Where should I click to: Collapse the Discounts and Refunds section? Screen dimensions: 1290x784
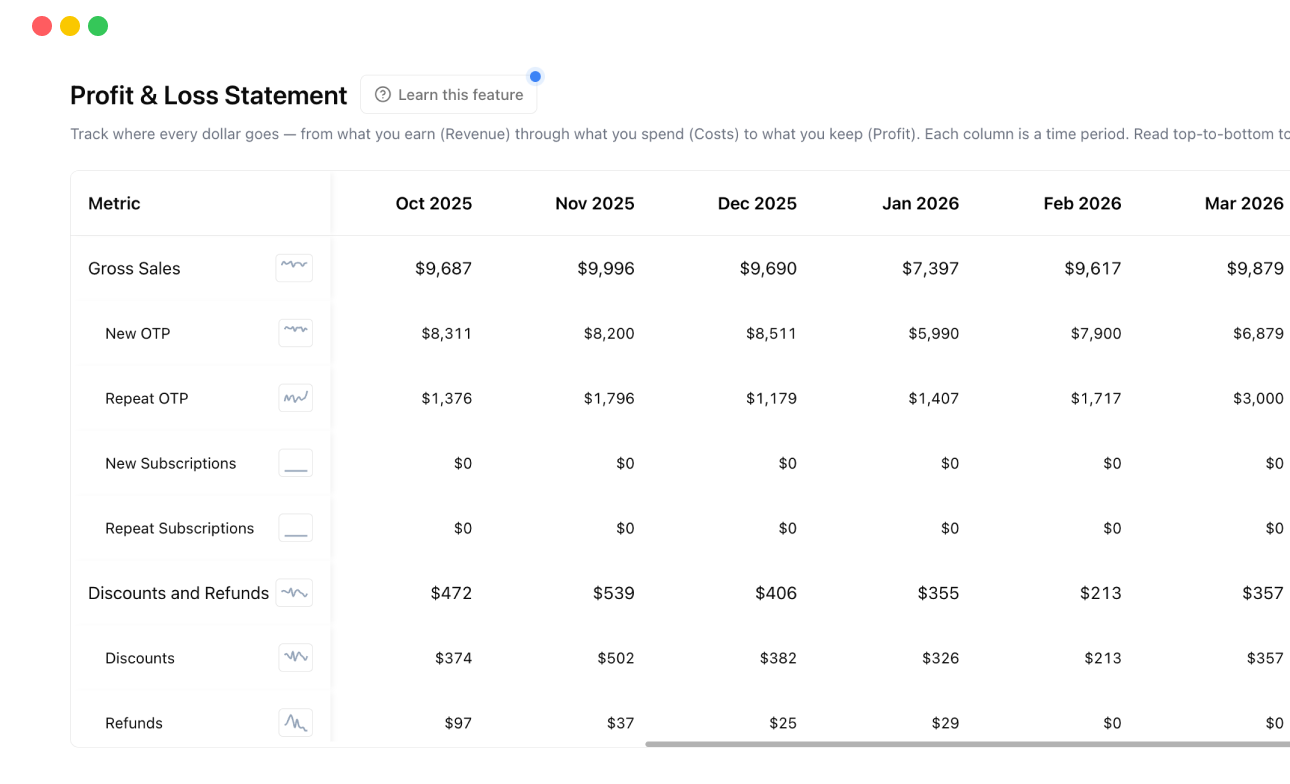coord(178,592)
